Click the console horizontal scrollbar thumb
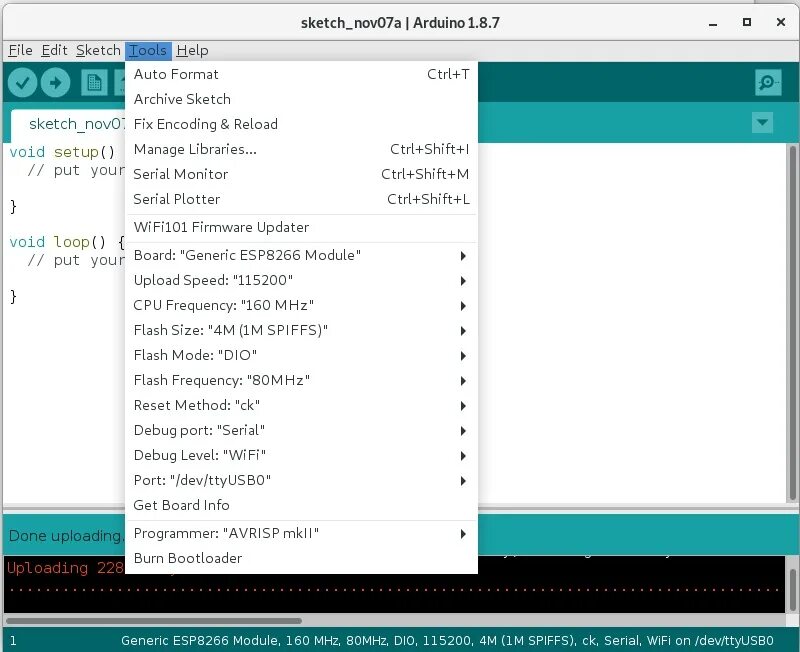 click(x=154, y=621)
